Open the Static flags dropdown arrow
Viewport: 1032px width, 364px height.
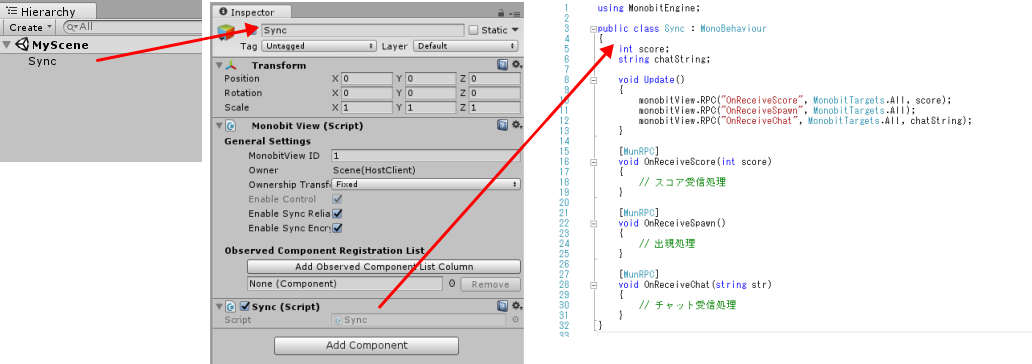[x=515, y=30]
